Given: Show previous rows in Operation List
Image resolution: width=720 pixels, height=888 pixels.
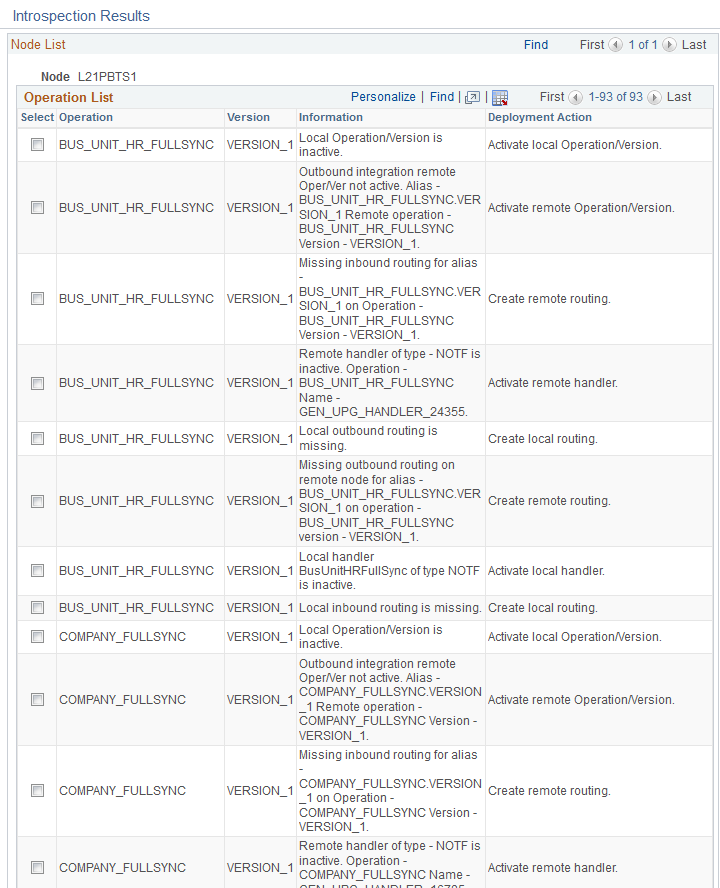Looking at the screenshot, I should 576,97.
